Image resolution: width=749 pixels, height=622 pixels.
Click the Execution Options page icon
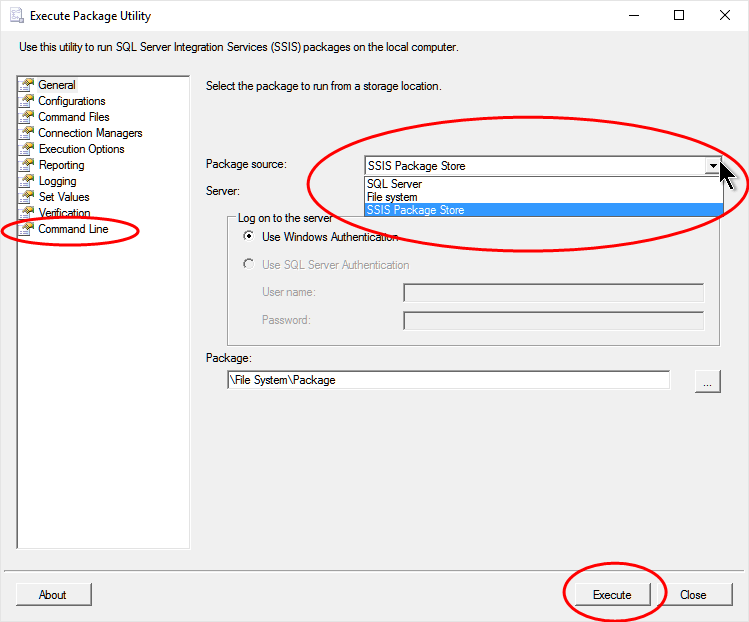27,149
